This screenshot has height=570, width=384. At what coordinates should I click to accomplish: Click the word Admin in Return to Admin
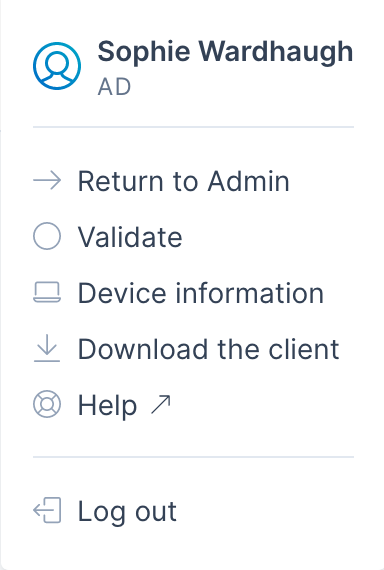(249, 181)
